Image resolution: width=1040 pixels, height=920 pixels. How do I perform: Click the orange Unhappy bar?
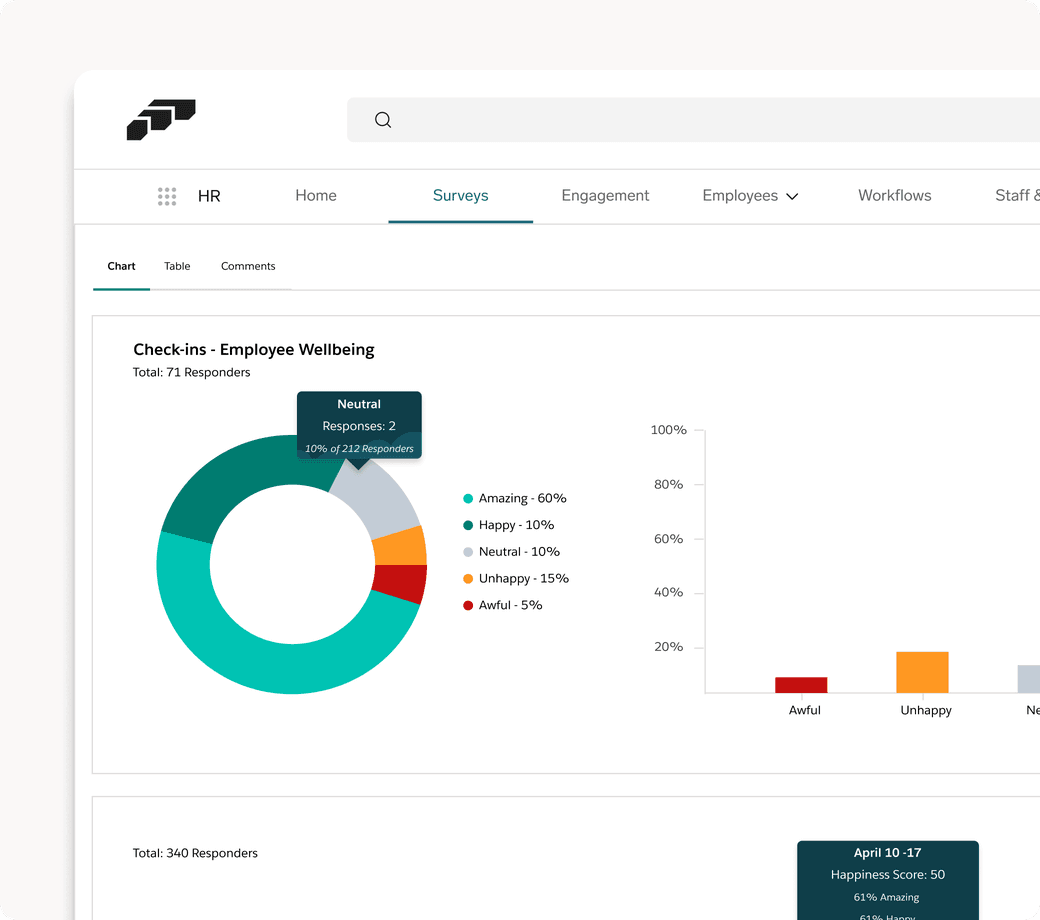pos(922,672)
